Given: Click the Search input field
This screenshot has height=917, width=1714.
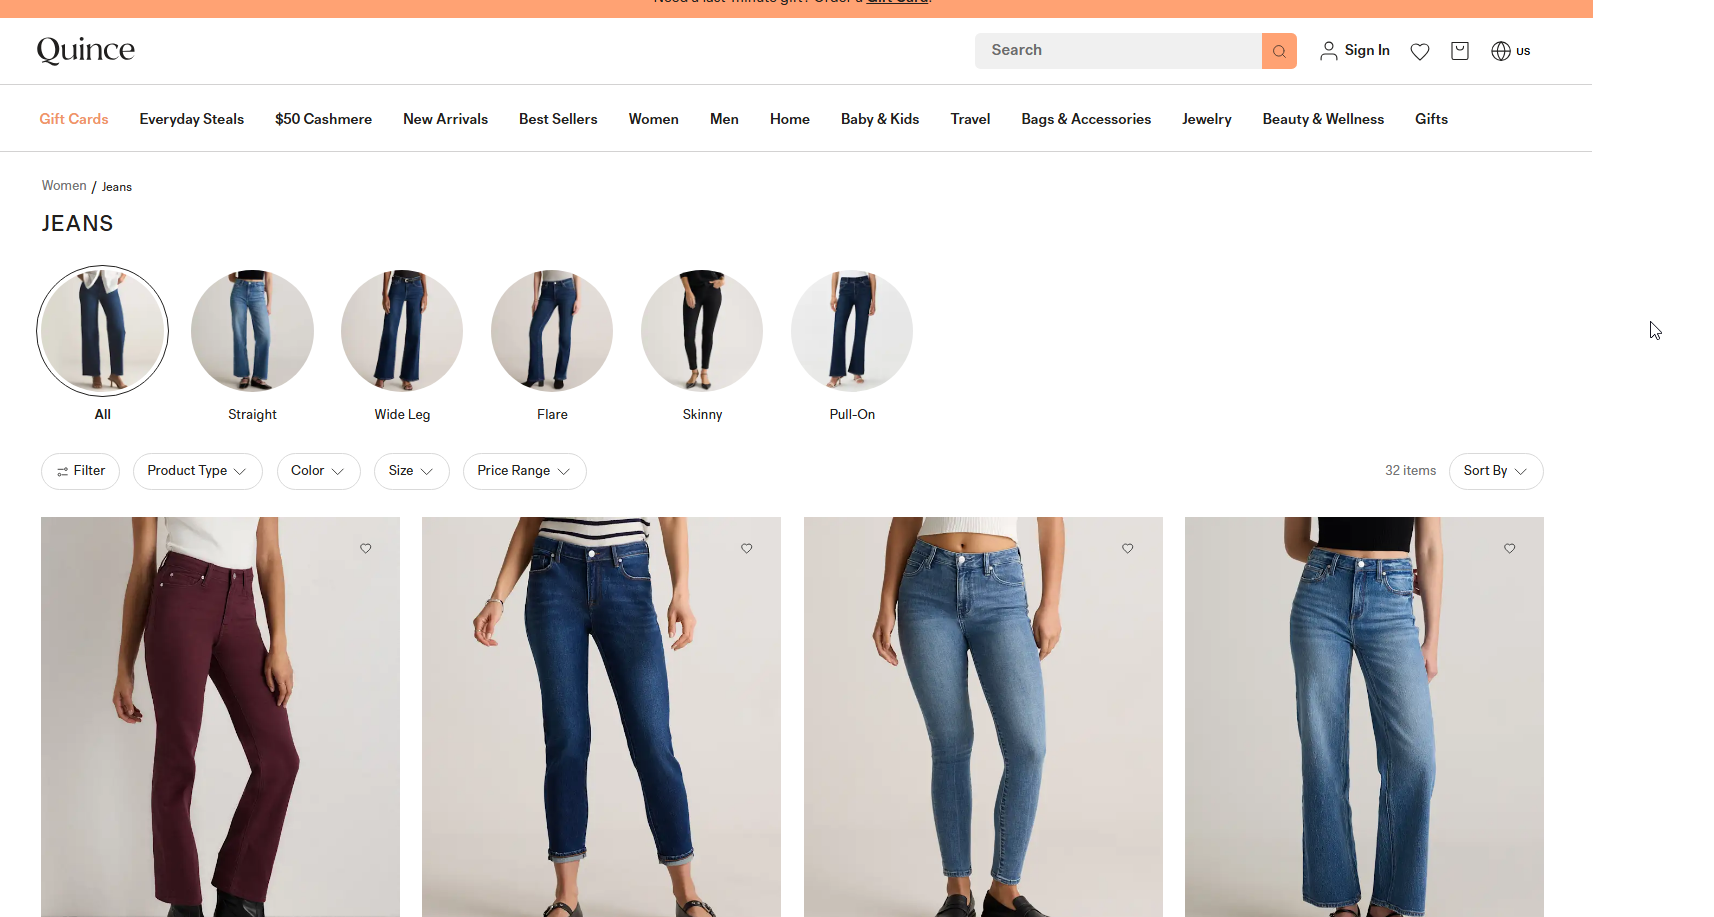Looking at the screenshot, I should pos(1118,51).
